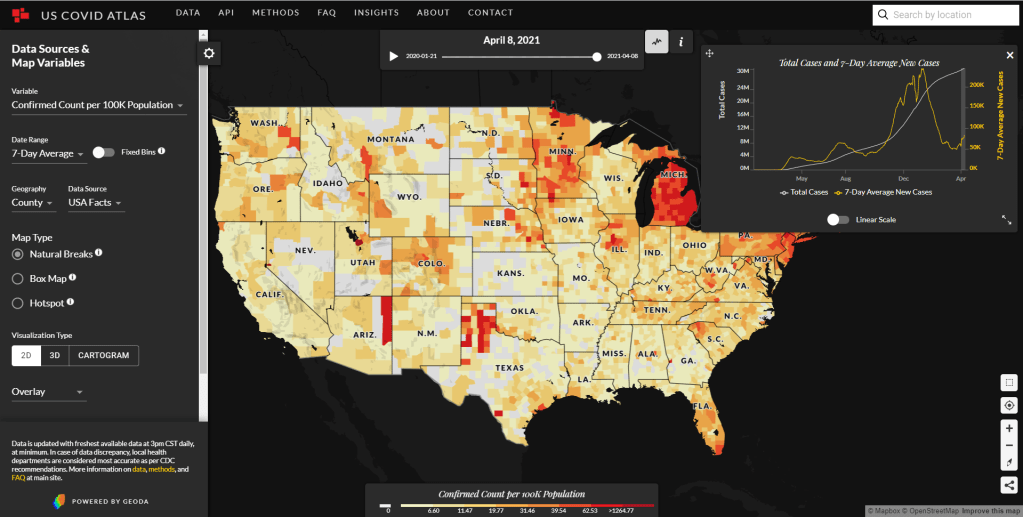This screenshot has height=517, width=1023.
Task: Zoom in on the map
Action: [x=1009, y=427]
